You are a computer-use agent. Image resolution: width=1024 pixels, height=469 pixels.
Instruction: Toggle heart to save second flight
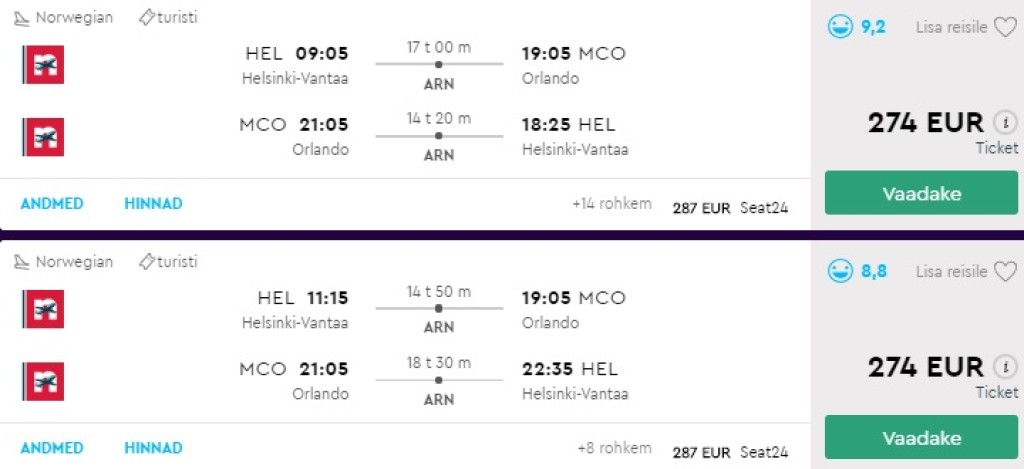(x=1005, y=271)
